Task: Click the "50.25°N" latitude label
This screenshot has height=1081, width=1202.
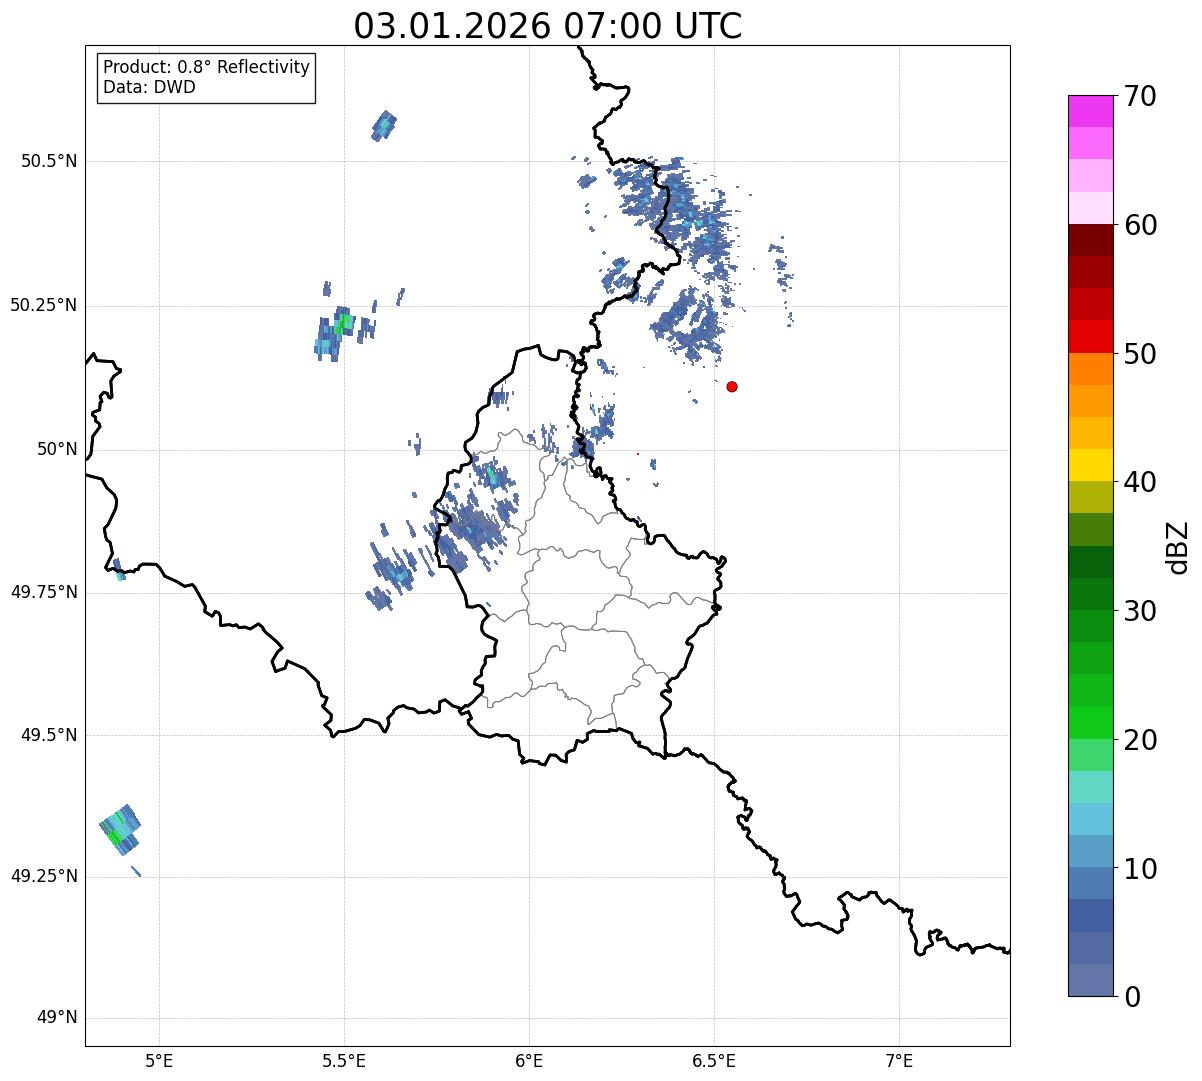Action: point(44,305)
